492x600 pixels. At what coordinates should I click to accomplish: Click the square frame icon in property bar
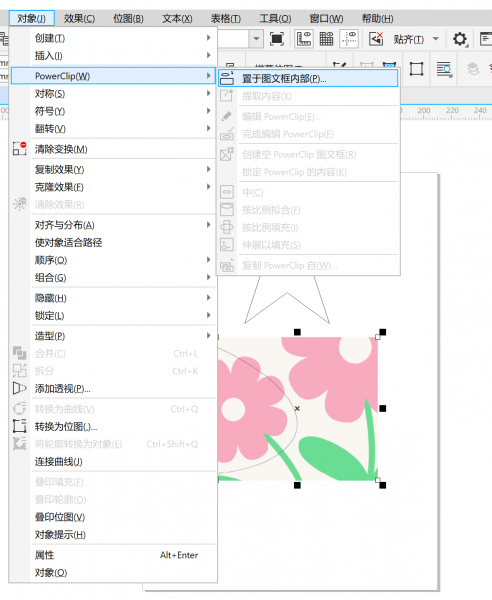(x=416, y=69)
